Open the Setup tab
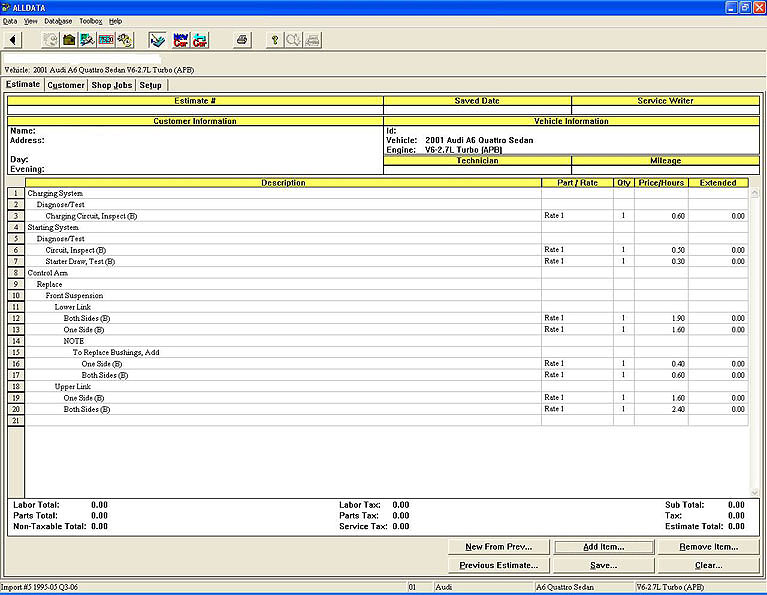Viewport: 767px width, 595px height. (x=150, y=85)
